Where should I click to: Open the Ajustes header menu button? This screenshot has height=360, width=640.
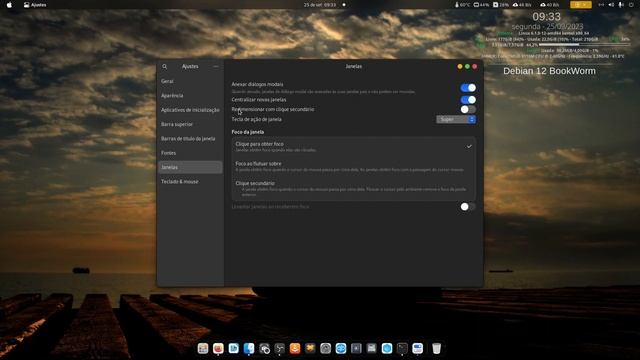click(216, 67)
